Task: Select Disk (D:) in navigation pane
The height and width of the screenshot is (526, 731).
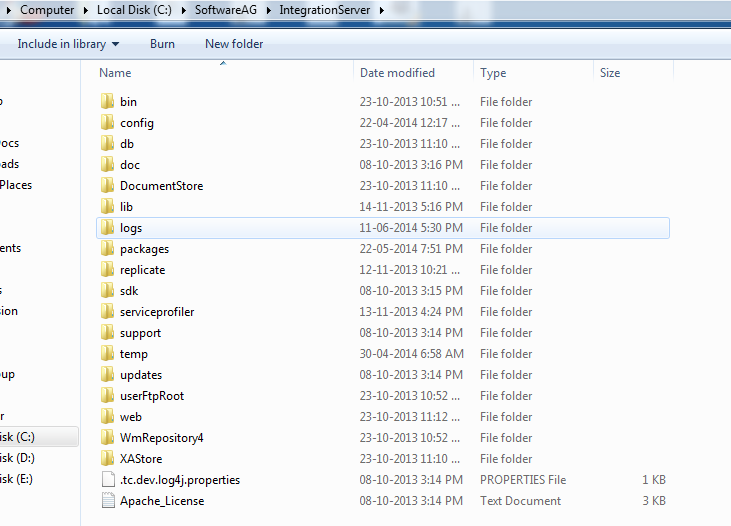Action: click(17, 458)
